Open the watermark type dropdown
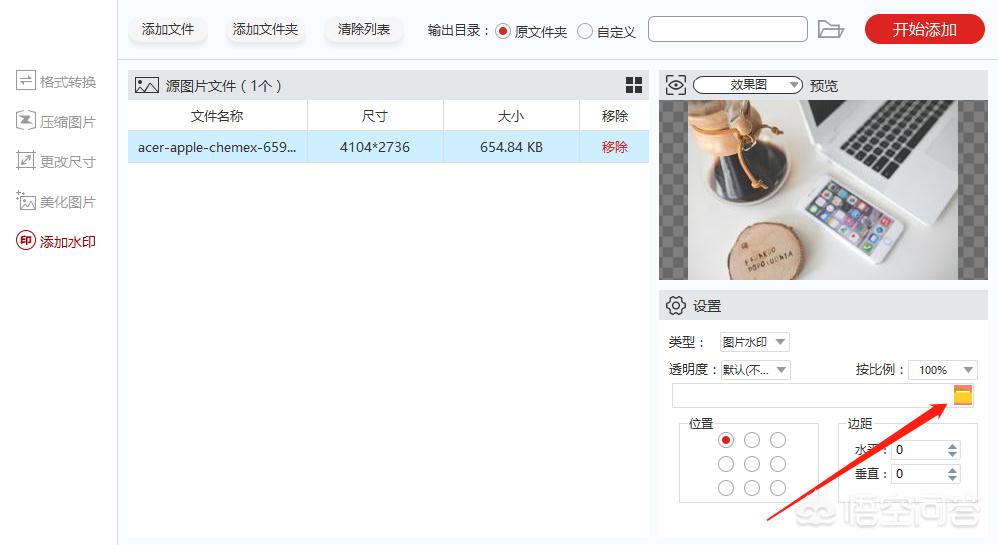This screenshot has height=545, width=998. point(754,342)
